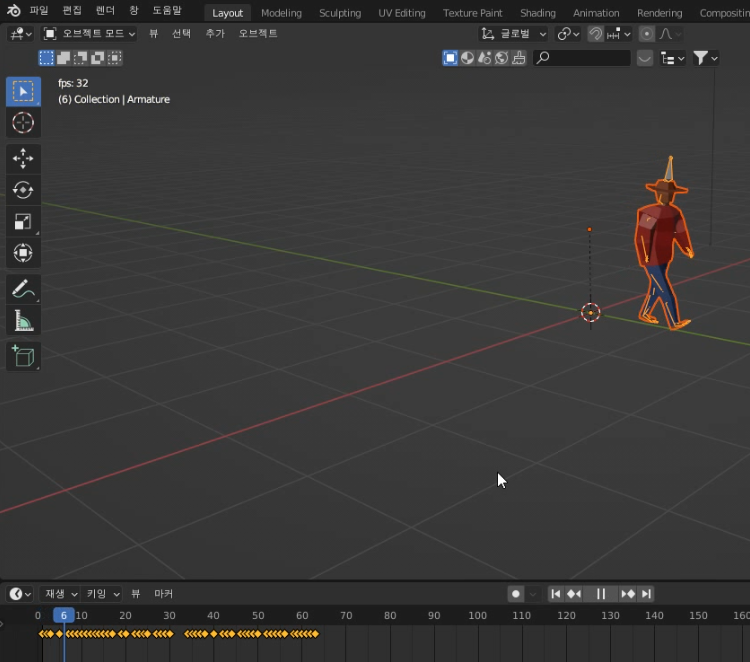Activate the Annotate pencil tool
The width and height of the screenshot is (750, 662).
[23, 289]
